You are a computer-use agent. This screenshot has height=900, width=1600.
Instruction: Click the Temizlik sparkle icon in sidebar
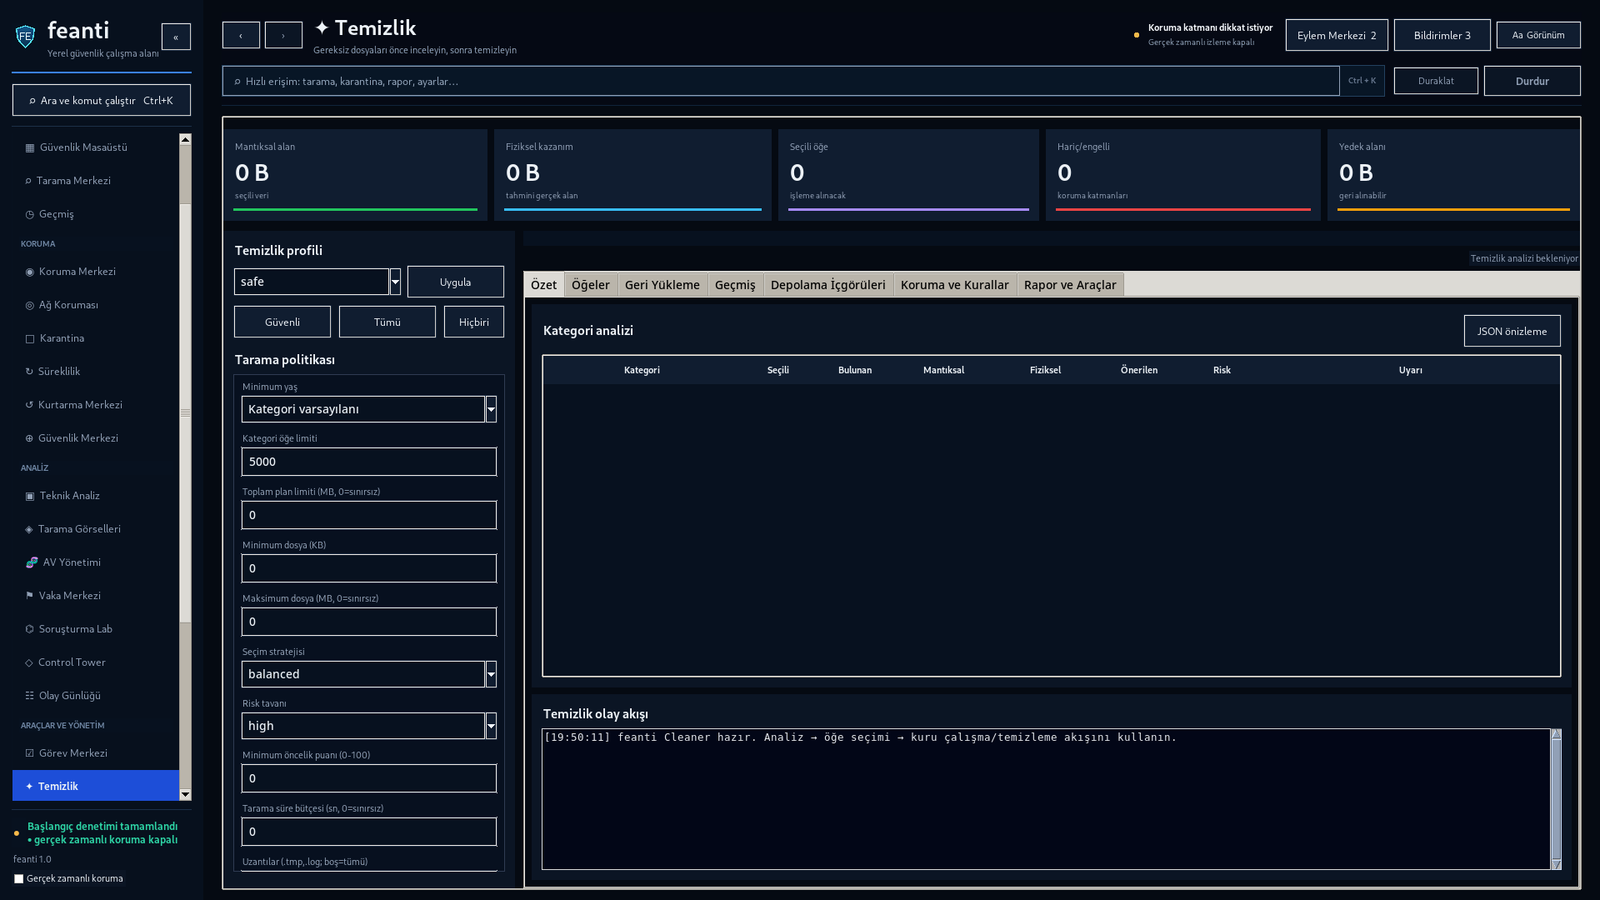pyautogui.click(x=29, y=786)
